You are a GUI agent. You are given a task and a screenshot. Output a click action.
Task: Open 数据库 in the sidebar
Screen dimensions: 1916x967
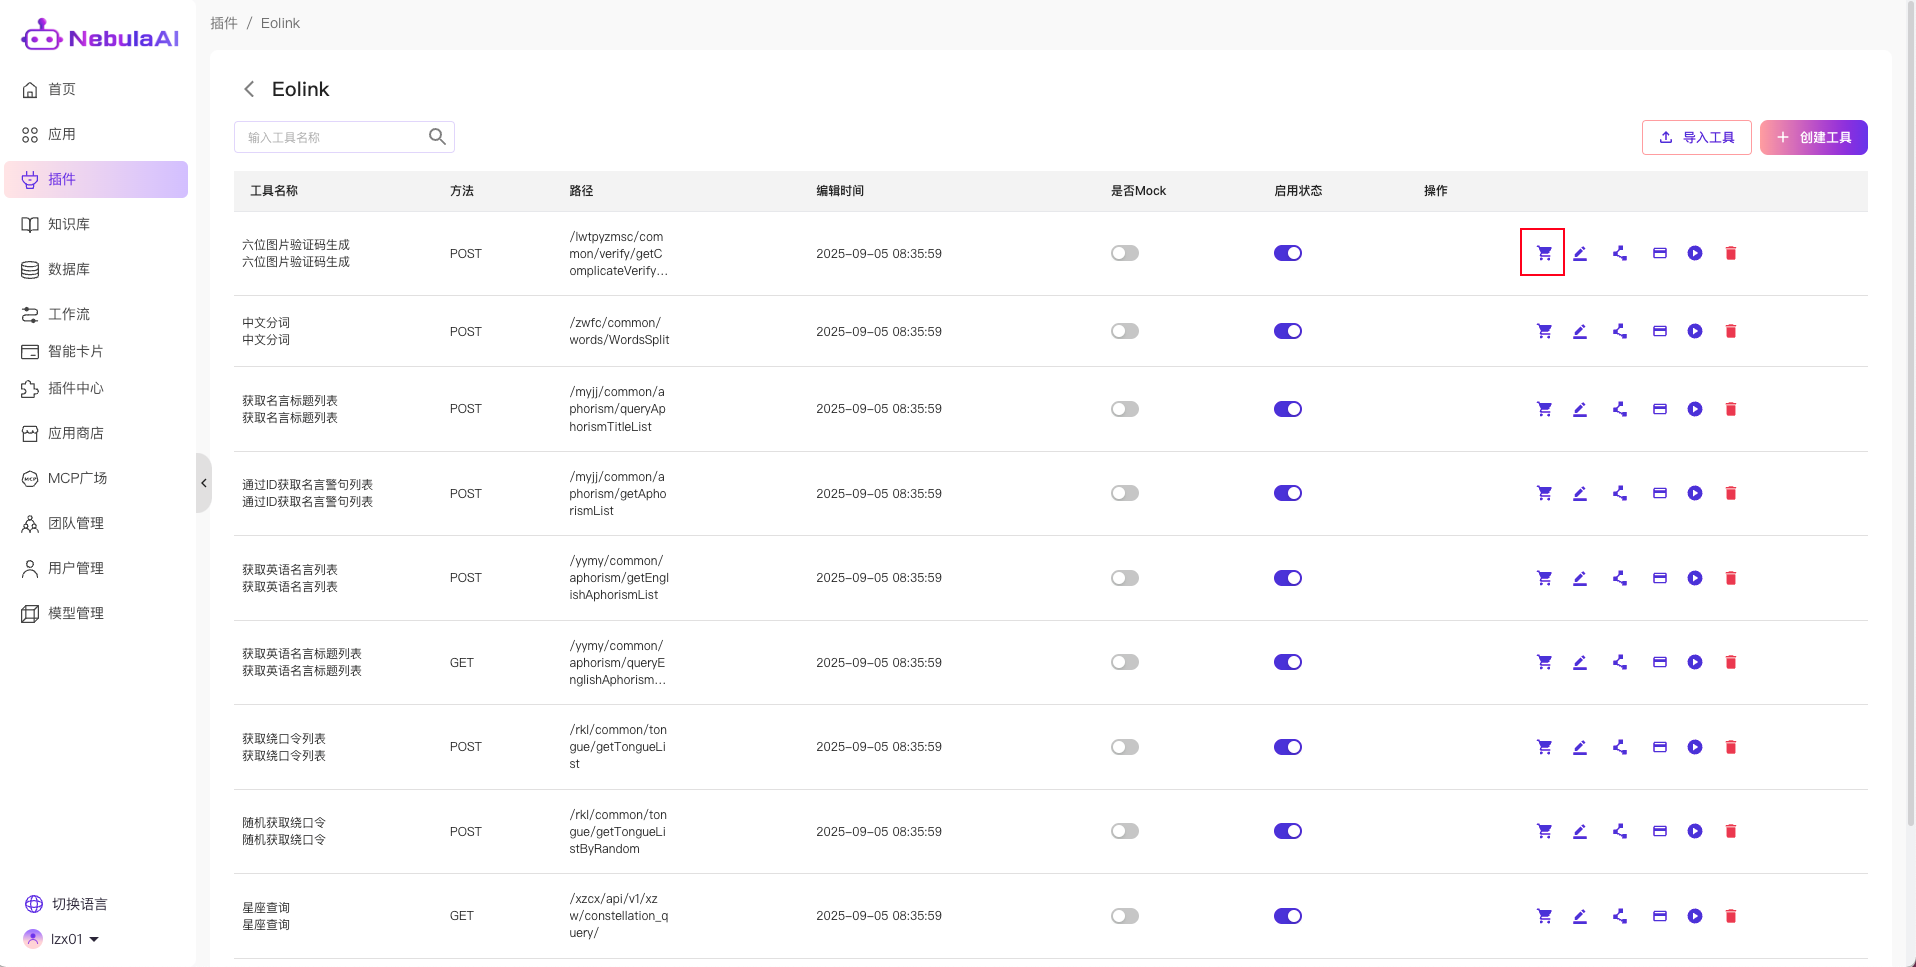tap(96, 269)
